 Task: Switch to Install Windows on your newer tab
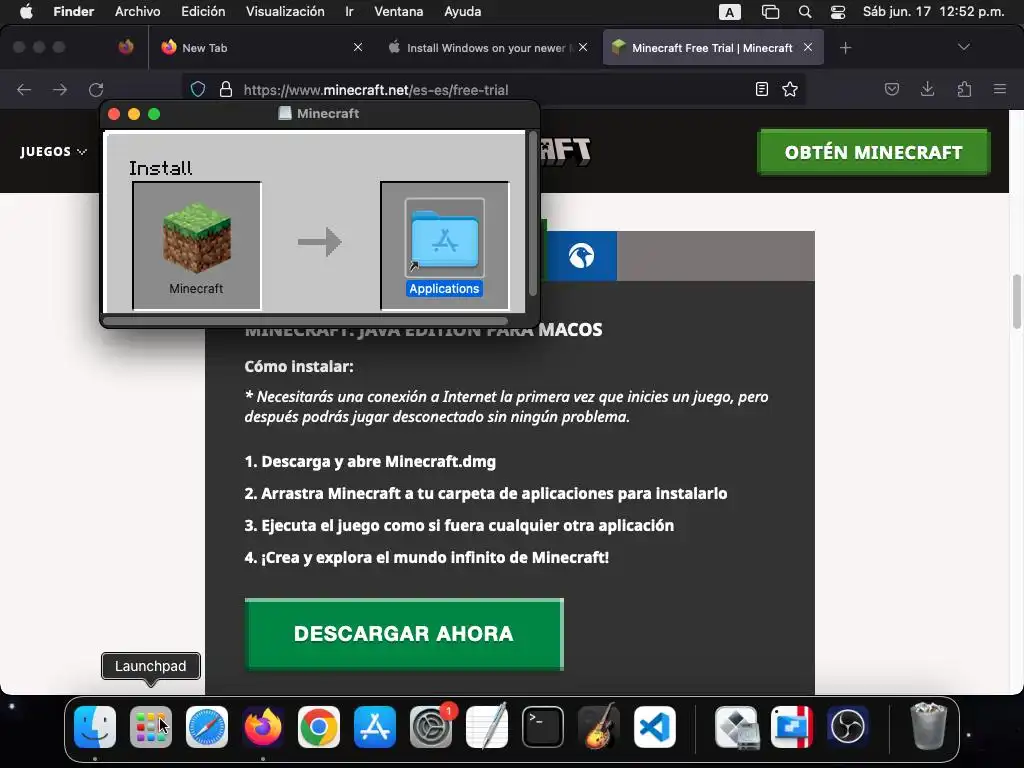[489, 48]
